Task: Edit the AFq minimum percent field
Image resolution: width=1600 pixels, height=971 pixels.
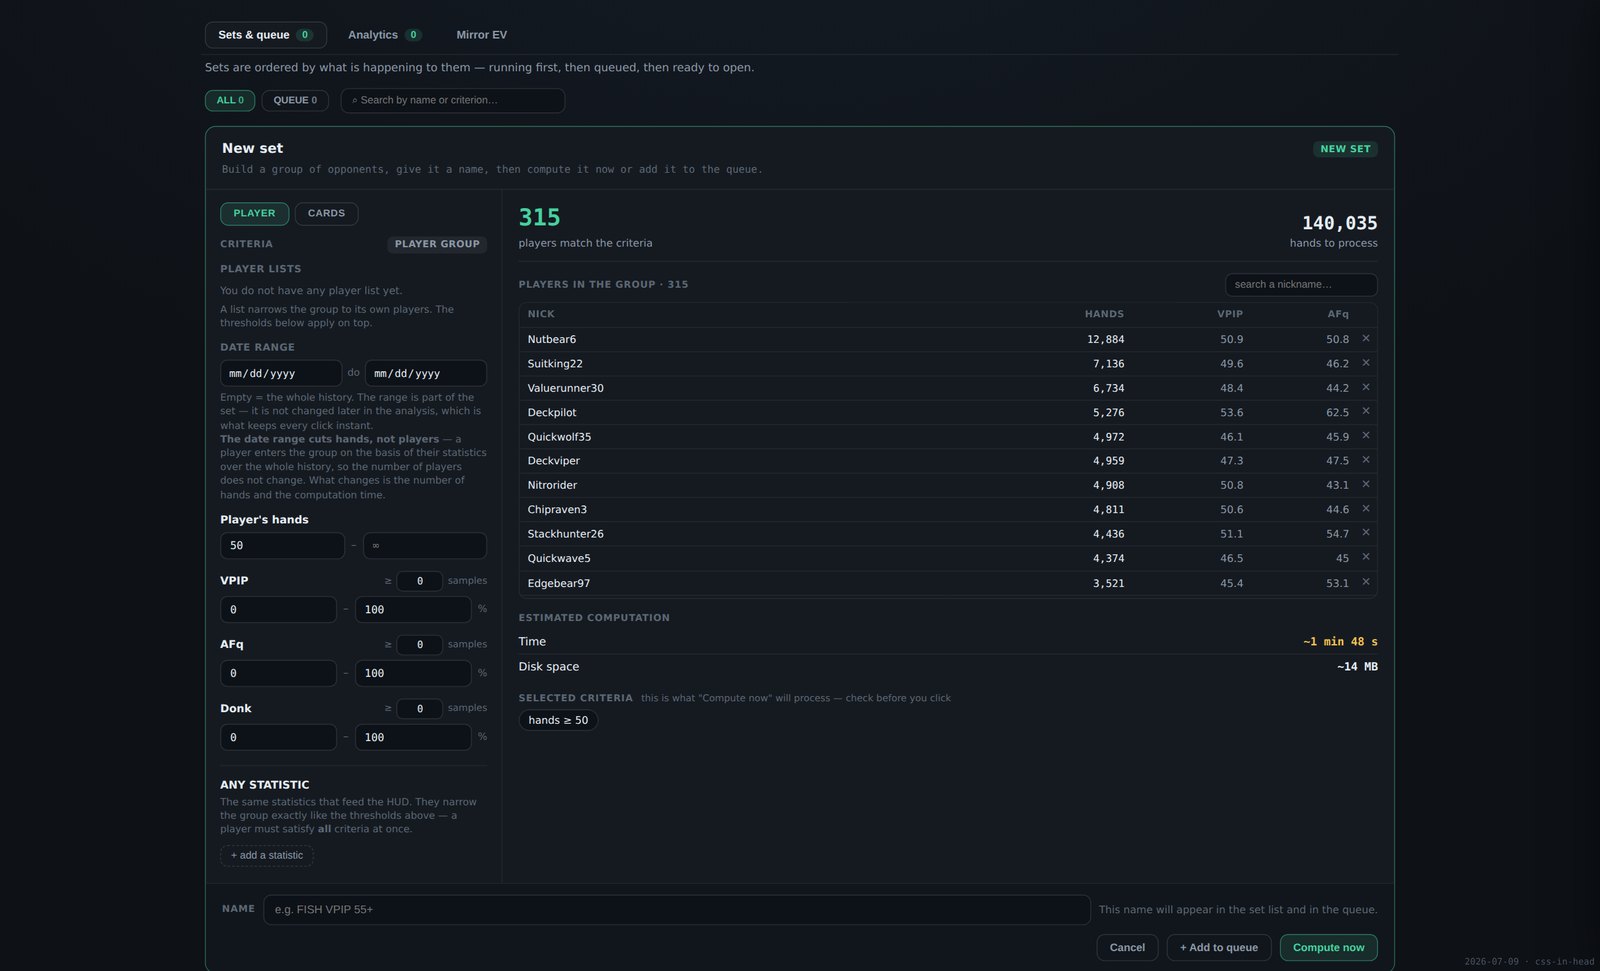Action: pyautogui.click(x=278, y=673)
